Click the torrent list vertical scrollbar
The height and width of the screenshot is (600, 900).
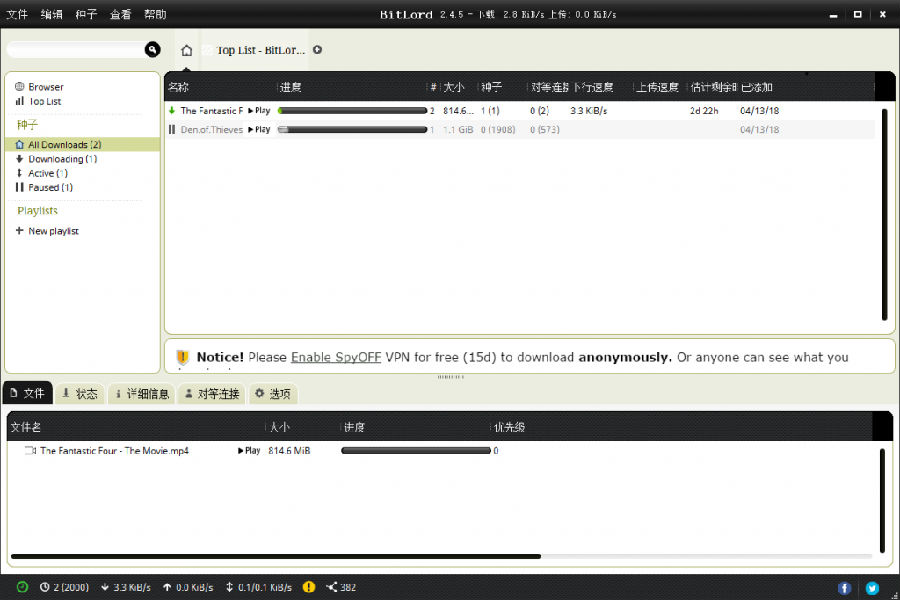click(885, 214)
